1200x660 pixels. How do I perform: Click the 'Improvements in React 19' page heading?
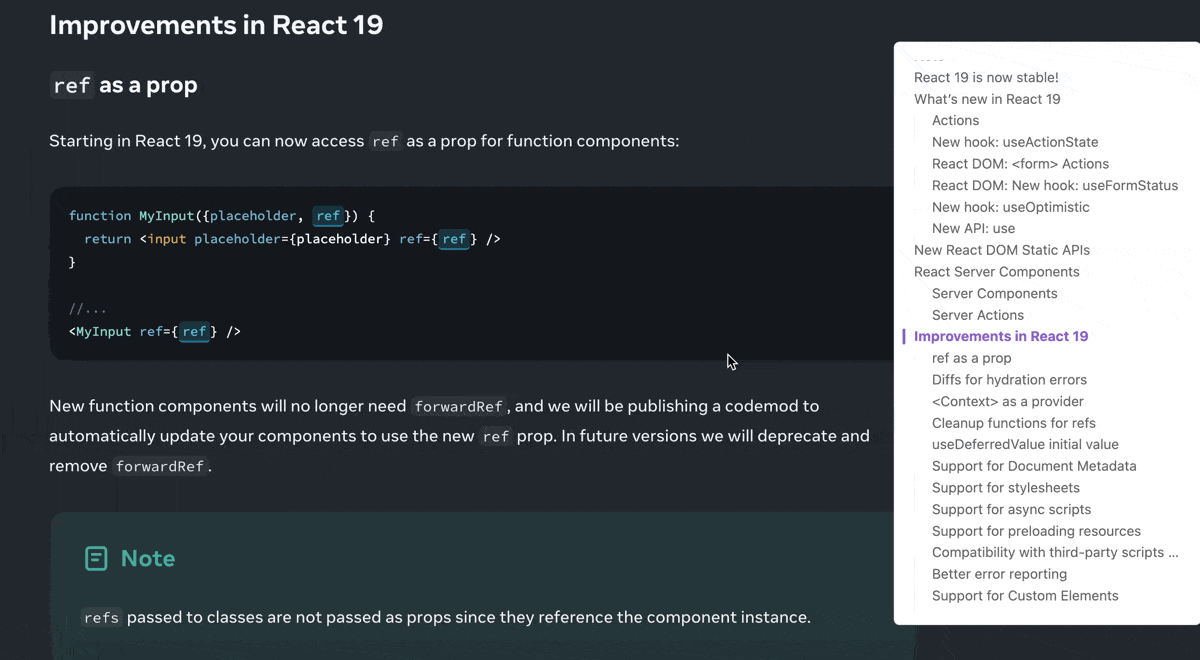click(x=216, y=24)
